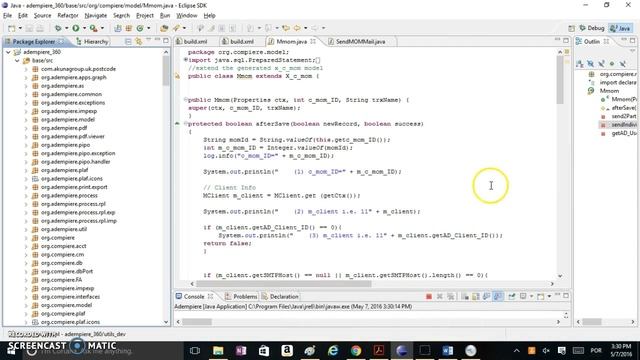
Task: Toggle Scroll Lock in Console toolbar
Action: pyautogui.click(x=476, y=296)
